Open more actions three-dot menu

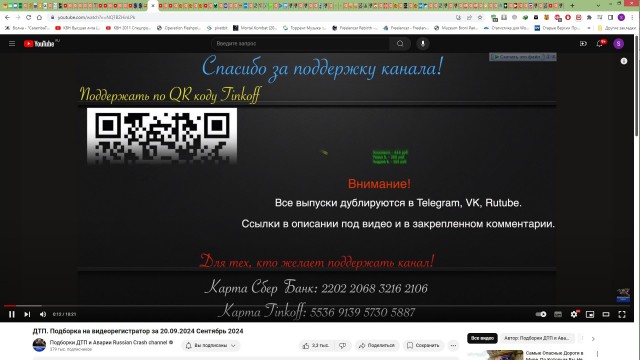(x=453, y=346)
